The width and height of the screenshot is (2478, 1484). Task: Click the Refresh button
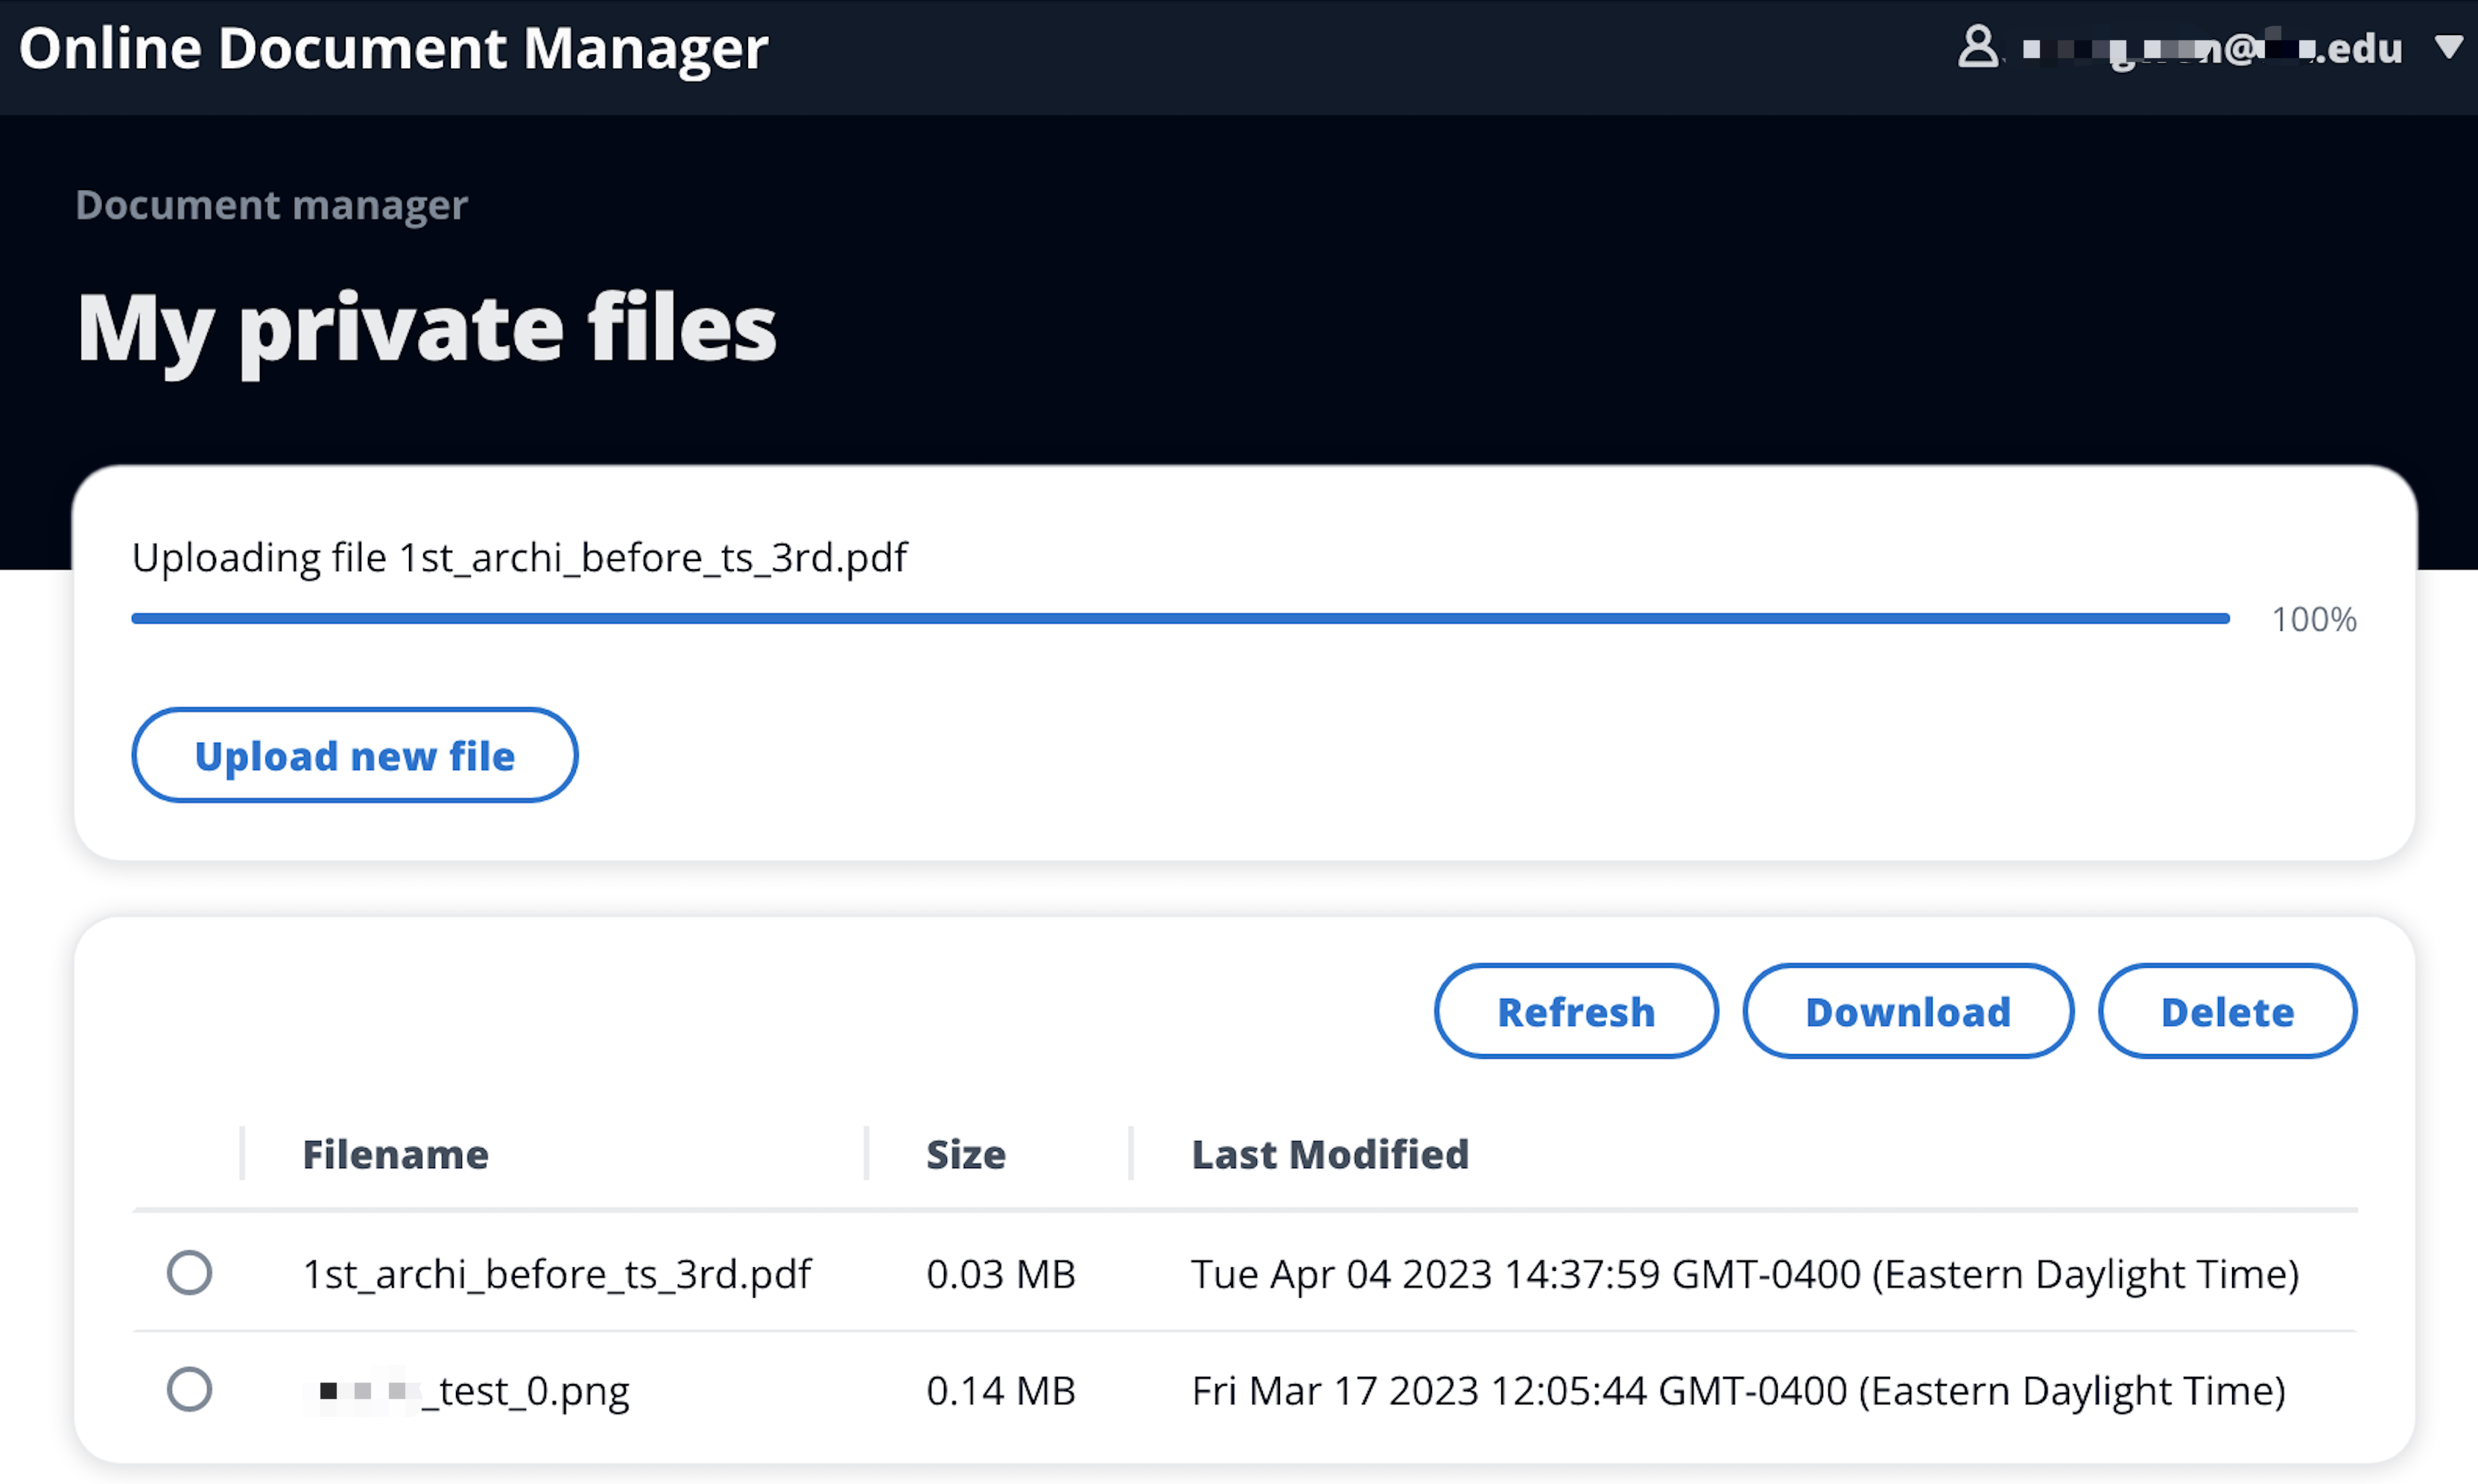(1575, 1012)
